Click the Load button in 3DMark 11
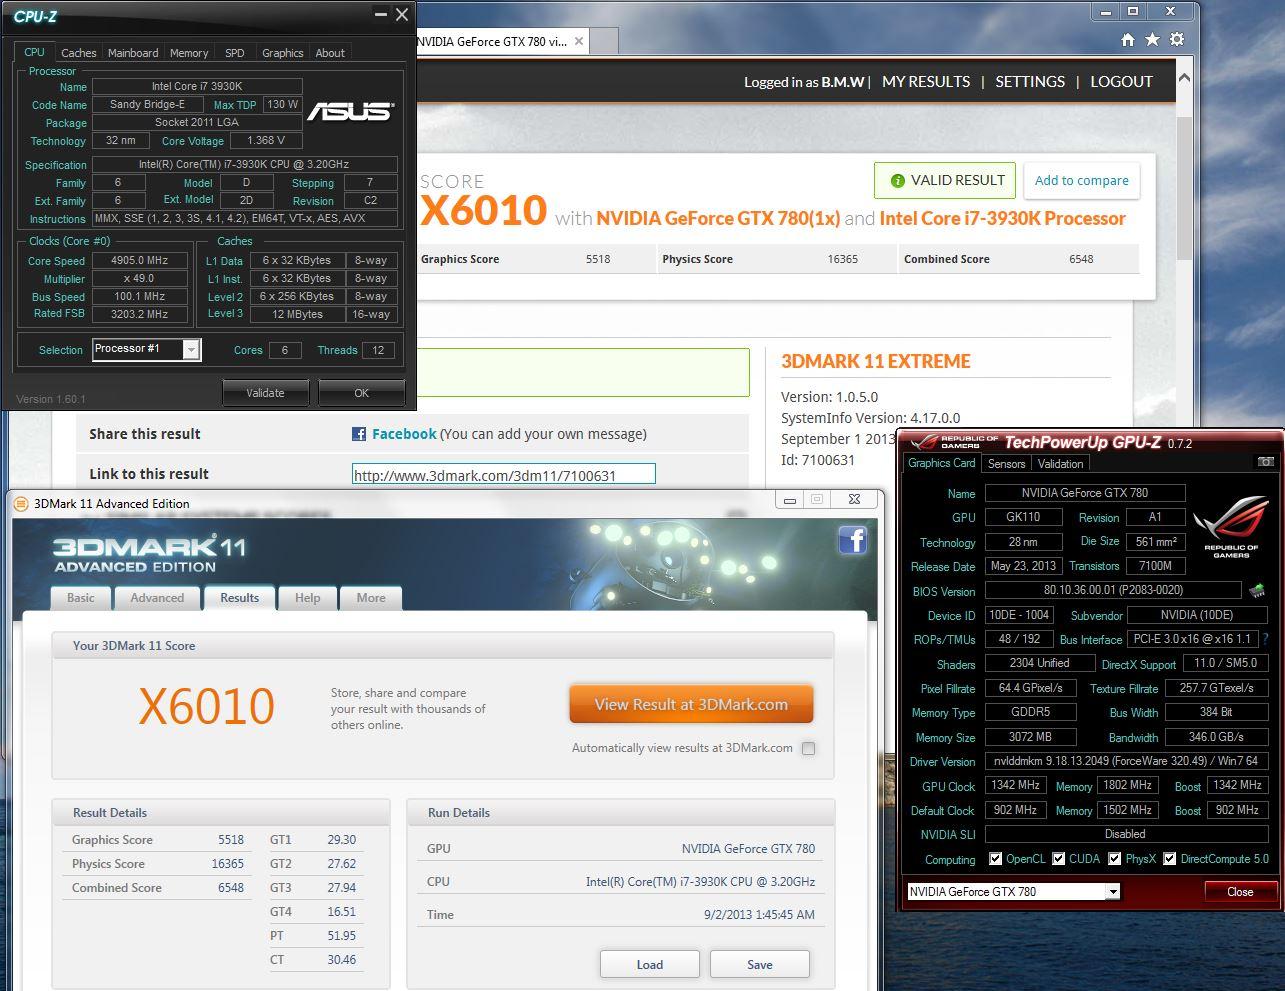 [650, 964]
